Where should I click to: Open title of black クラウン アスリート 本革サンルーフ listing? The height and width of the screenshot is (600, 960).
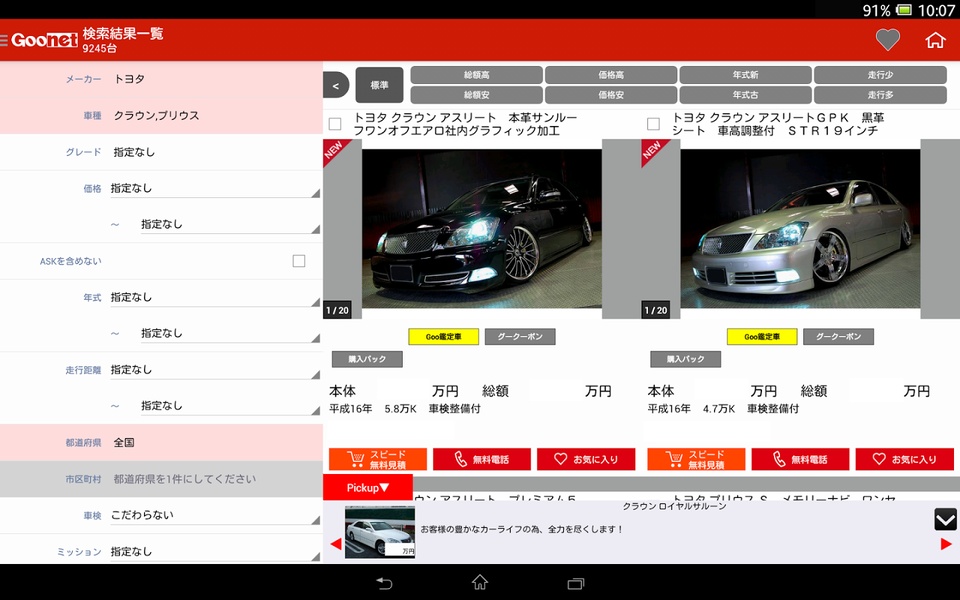coord(465,124)
